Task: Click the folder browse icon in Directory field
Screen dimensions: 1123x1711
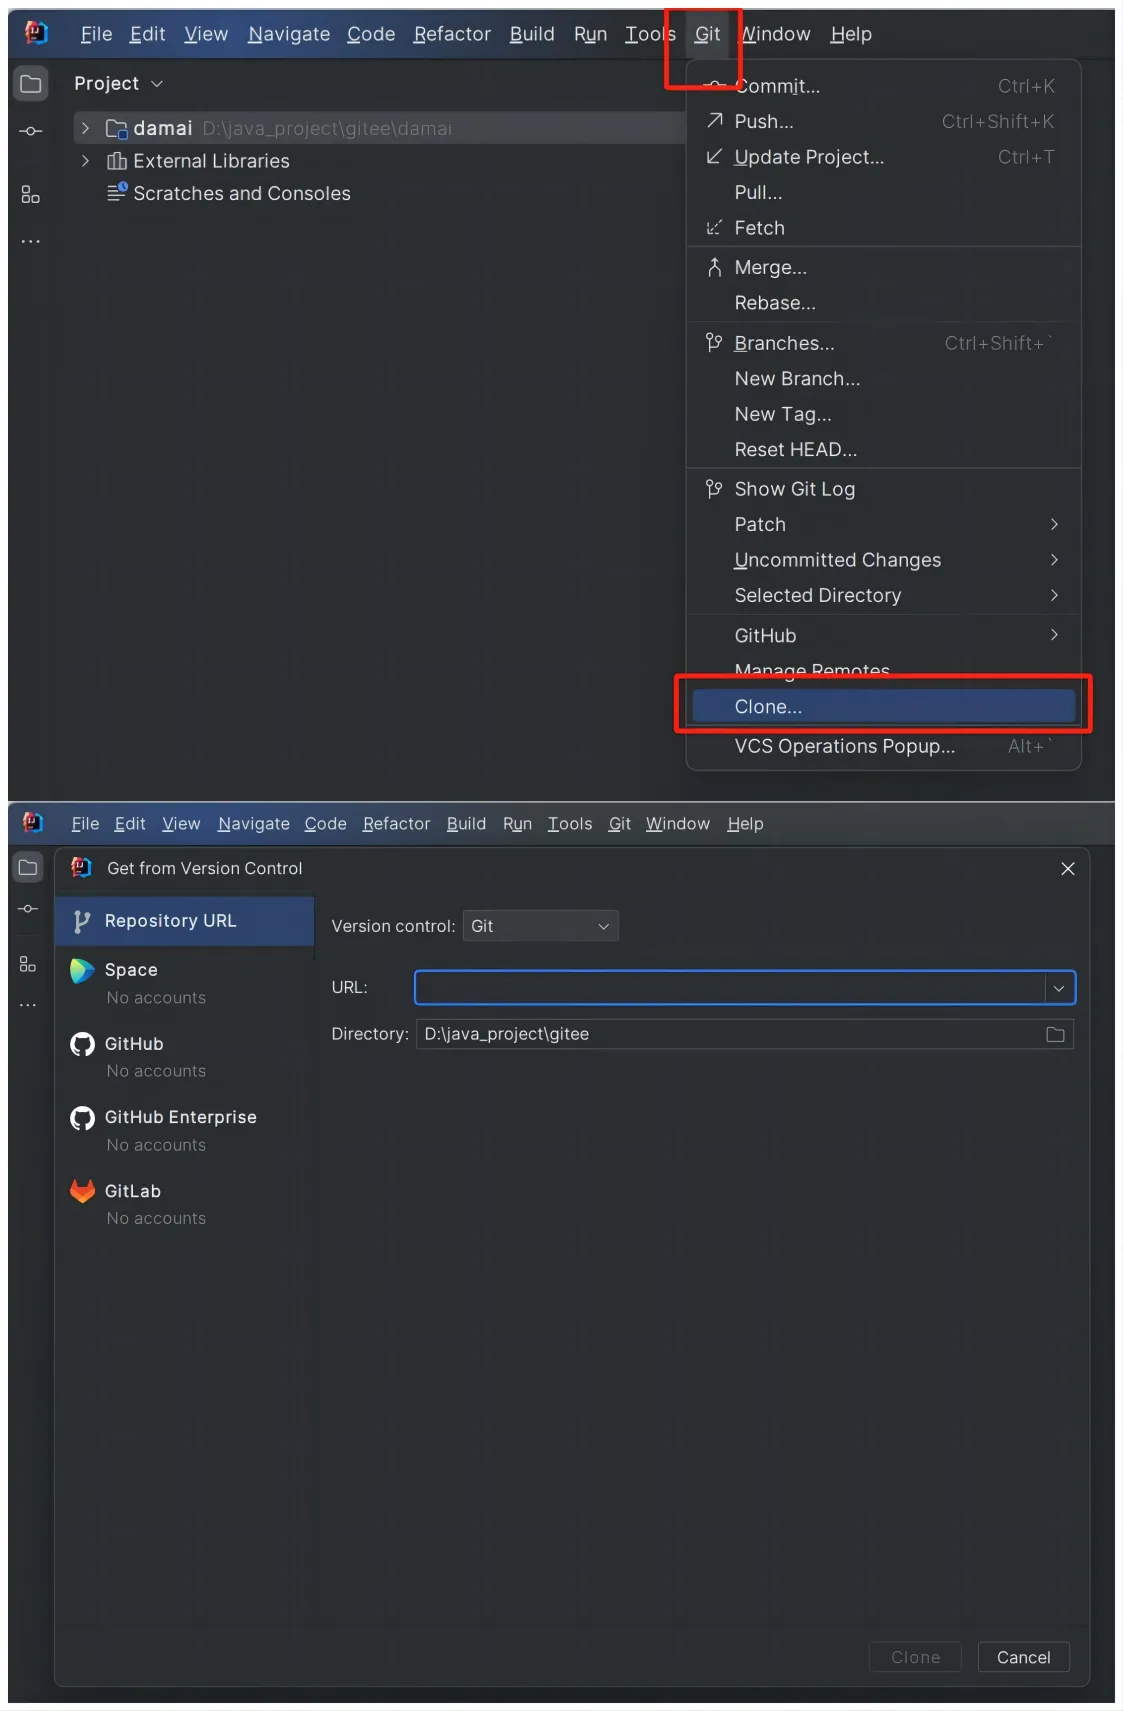Action: [1055, 1034]
